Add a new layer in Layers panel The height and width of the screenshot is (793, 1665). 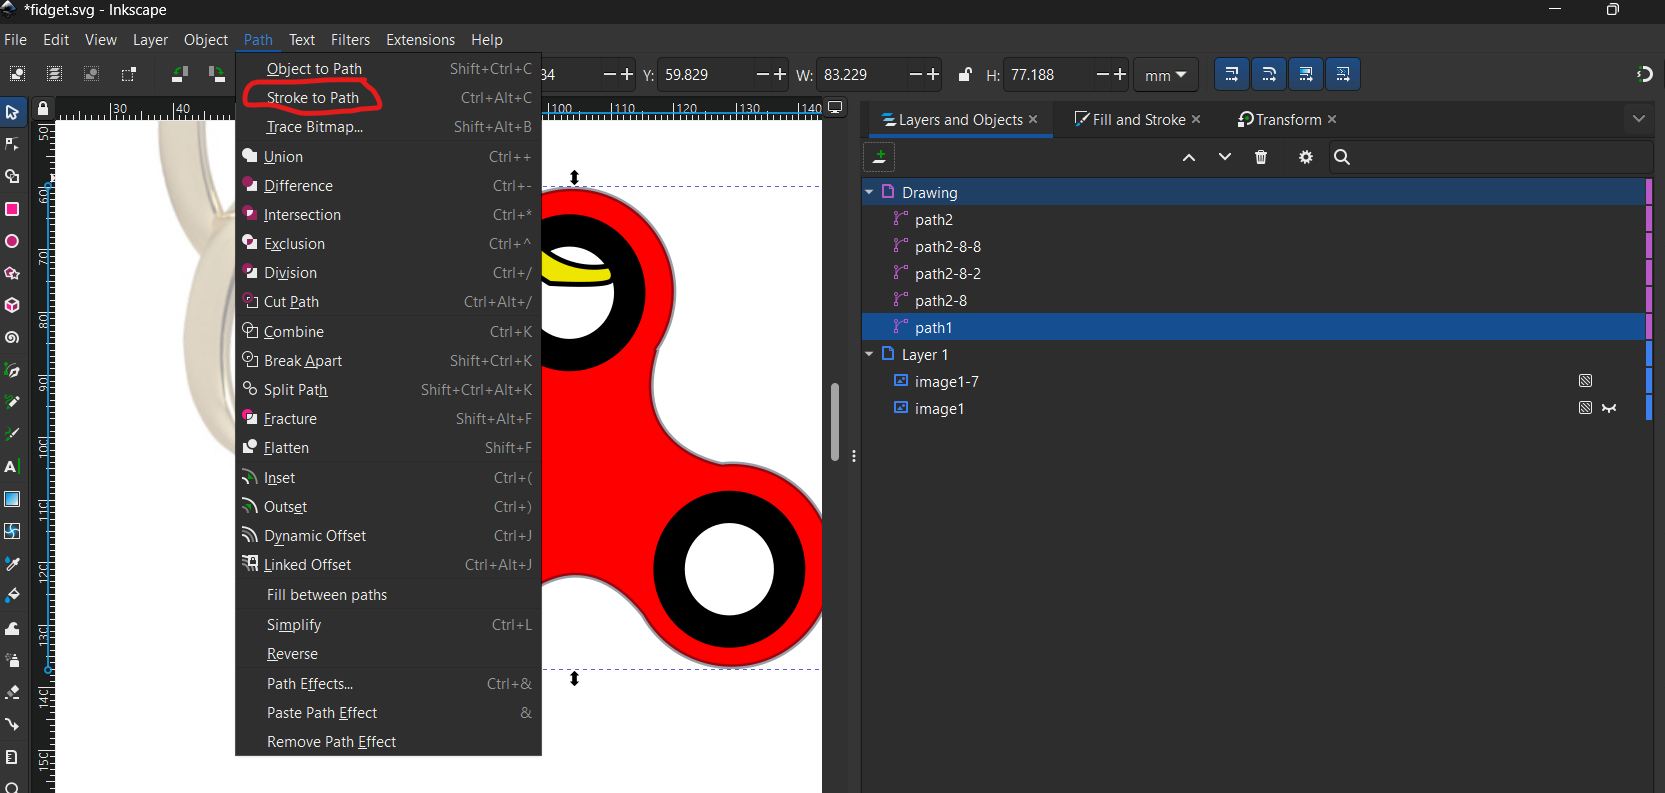[879, 157]
